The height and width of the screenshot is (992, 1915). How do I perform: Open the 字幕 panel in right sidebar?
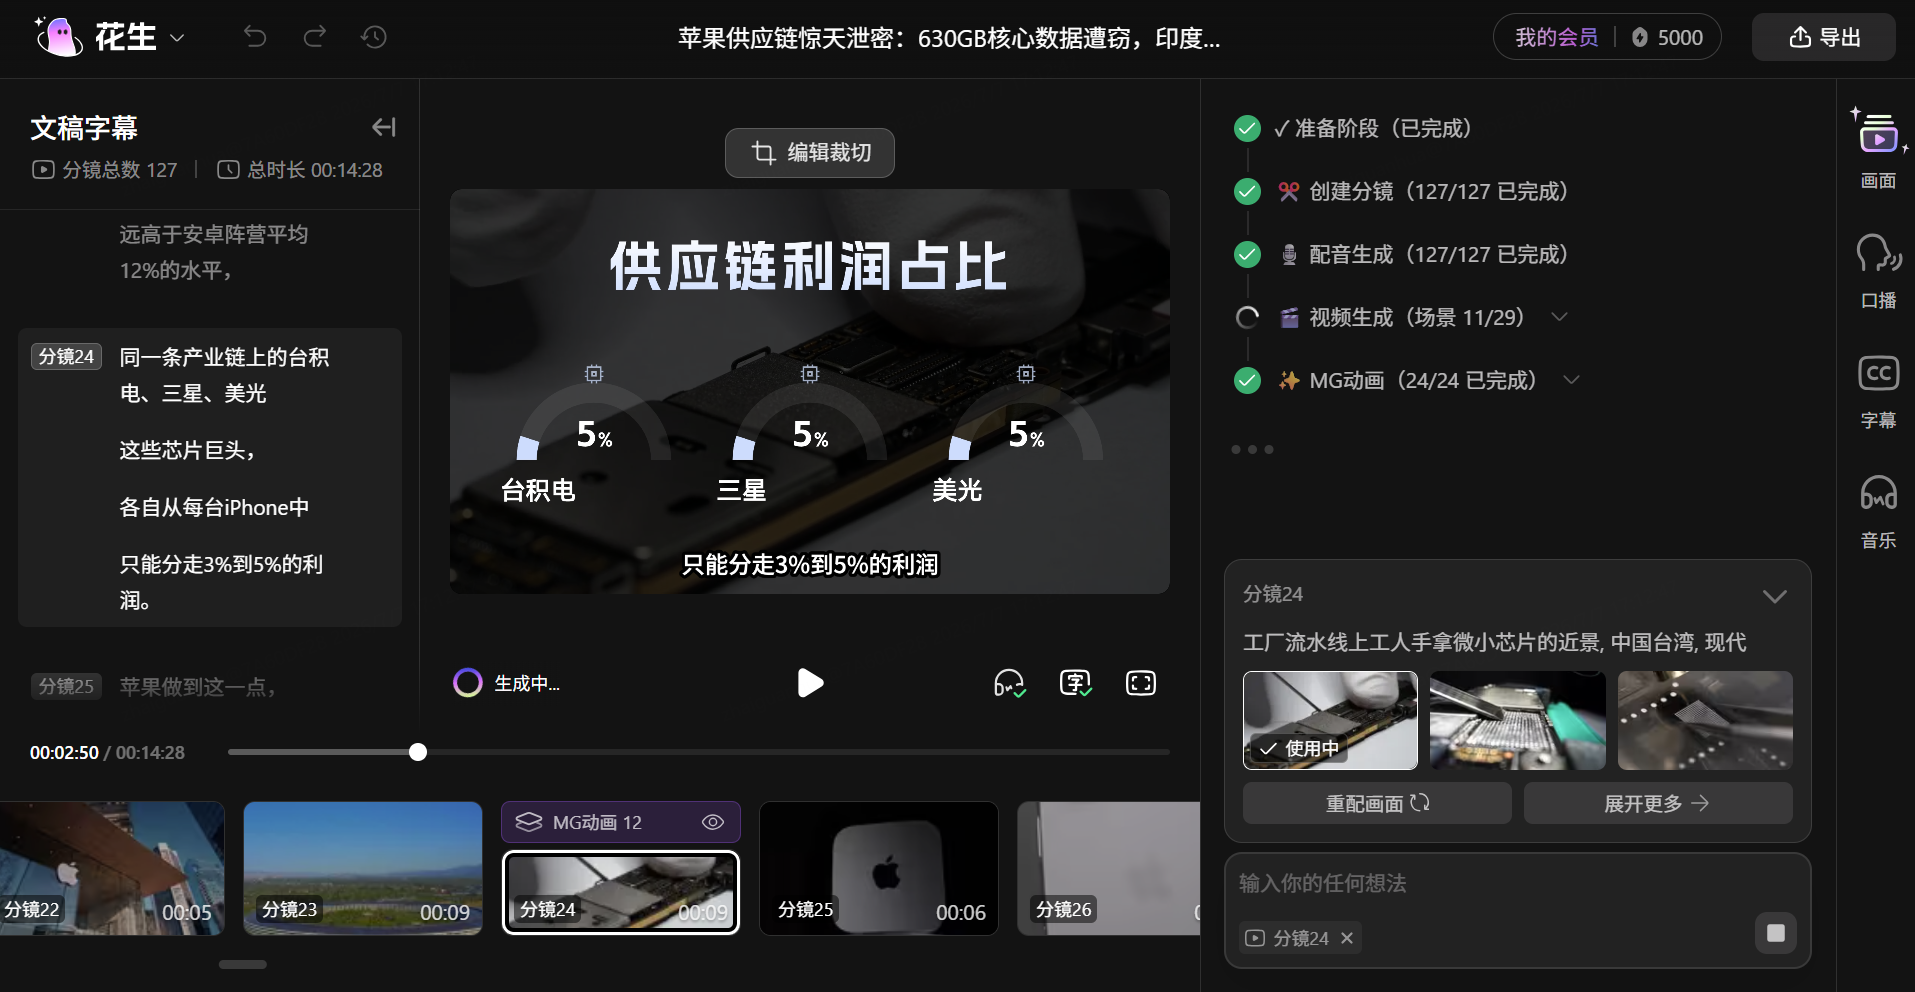(1878, 391)
